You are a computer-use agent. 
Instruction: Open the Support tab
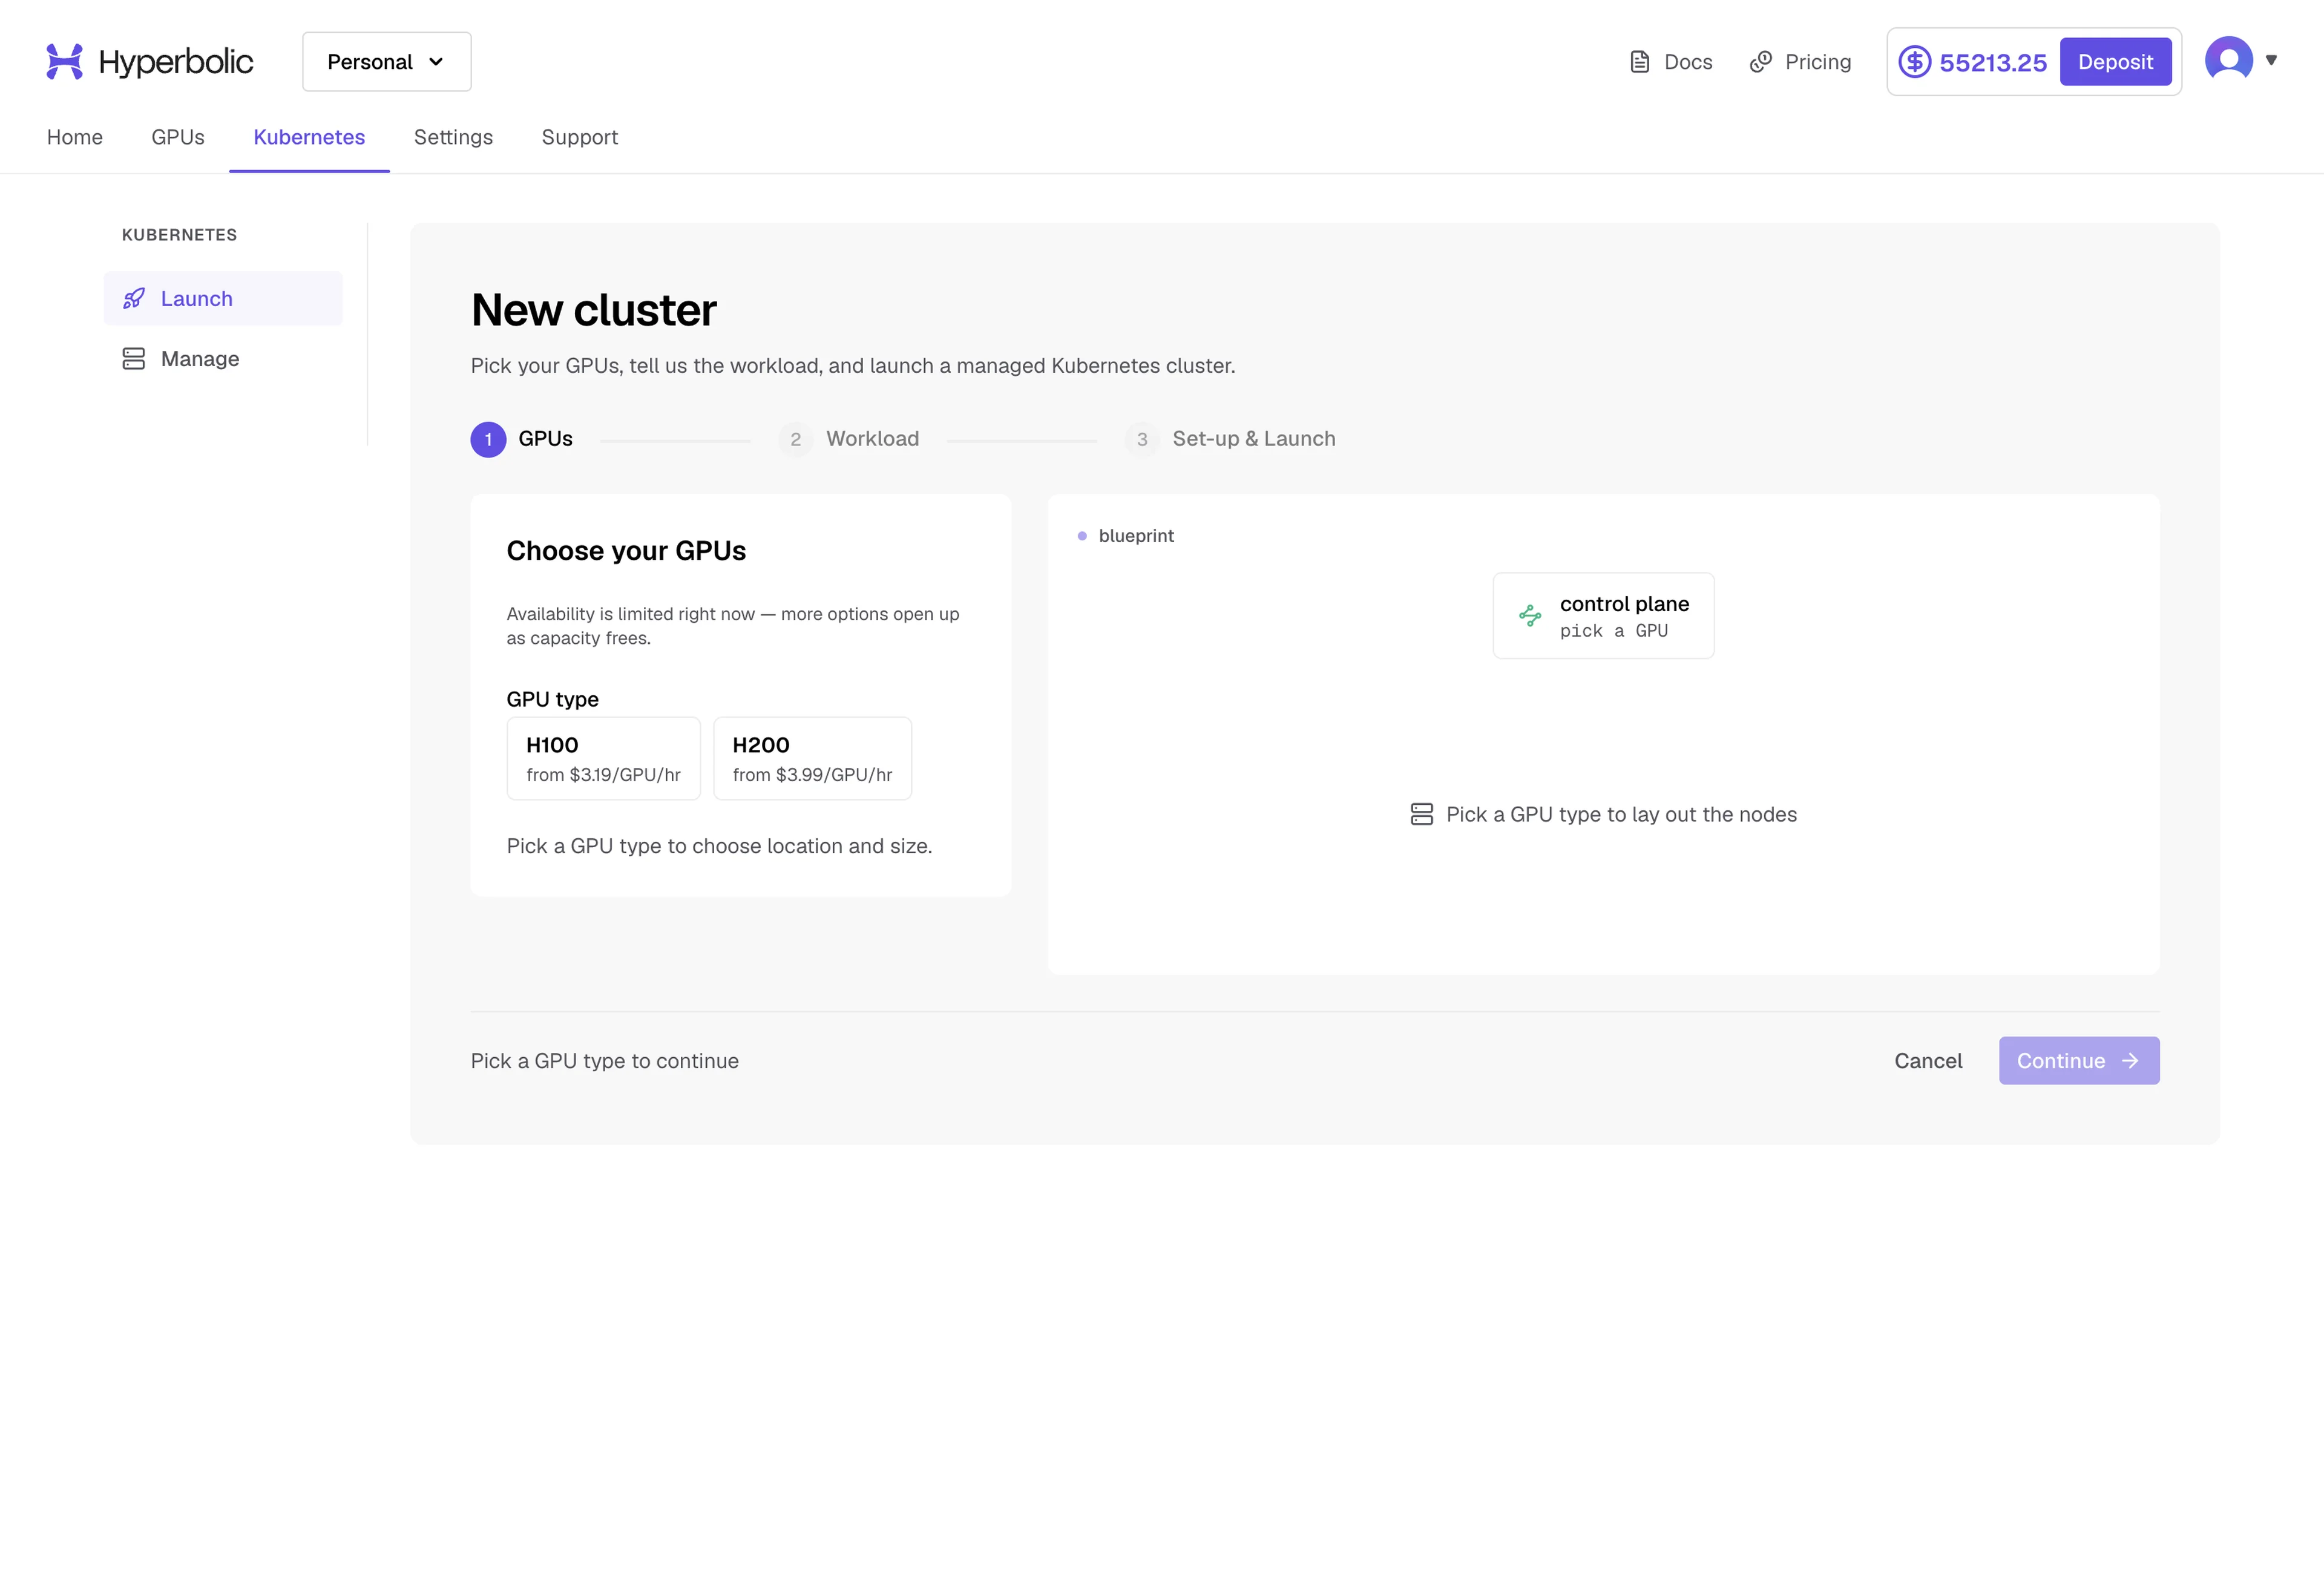pyautogui.click(x=580, y=137)
